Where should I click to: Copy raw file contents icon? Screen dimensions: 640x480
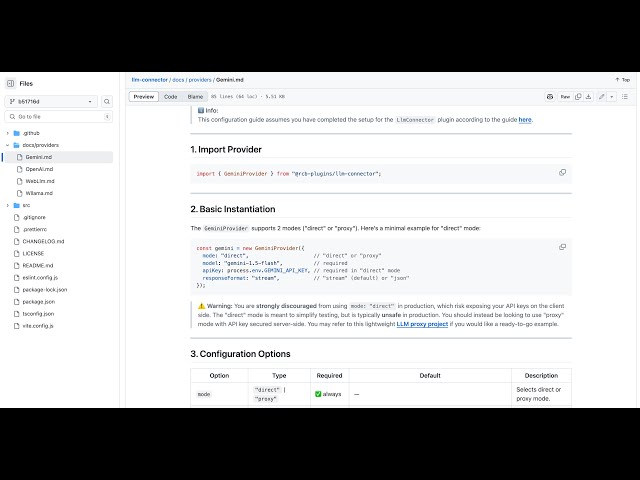(x=578, y=97)
